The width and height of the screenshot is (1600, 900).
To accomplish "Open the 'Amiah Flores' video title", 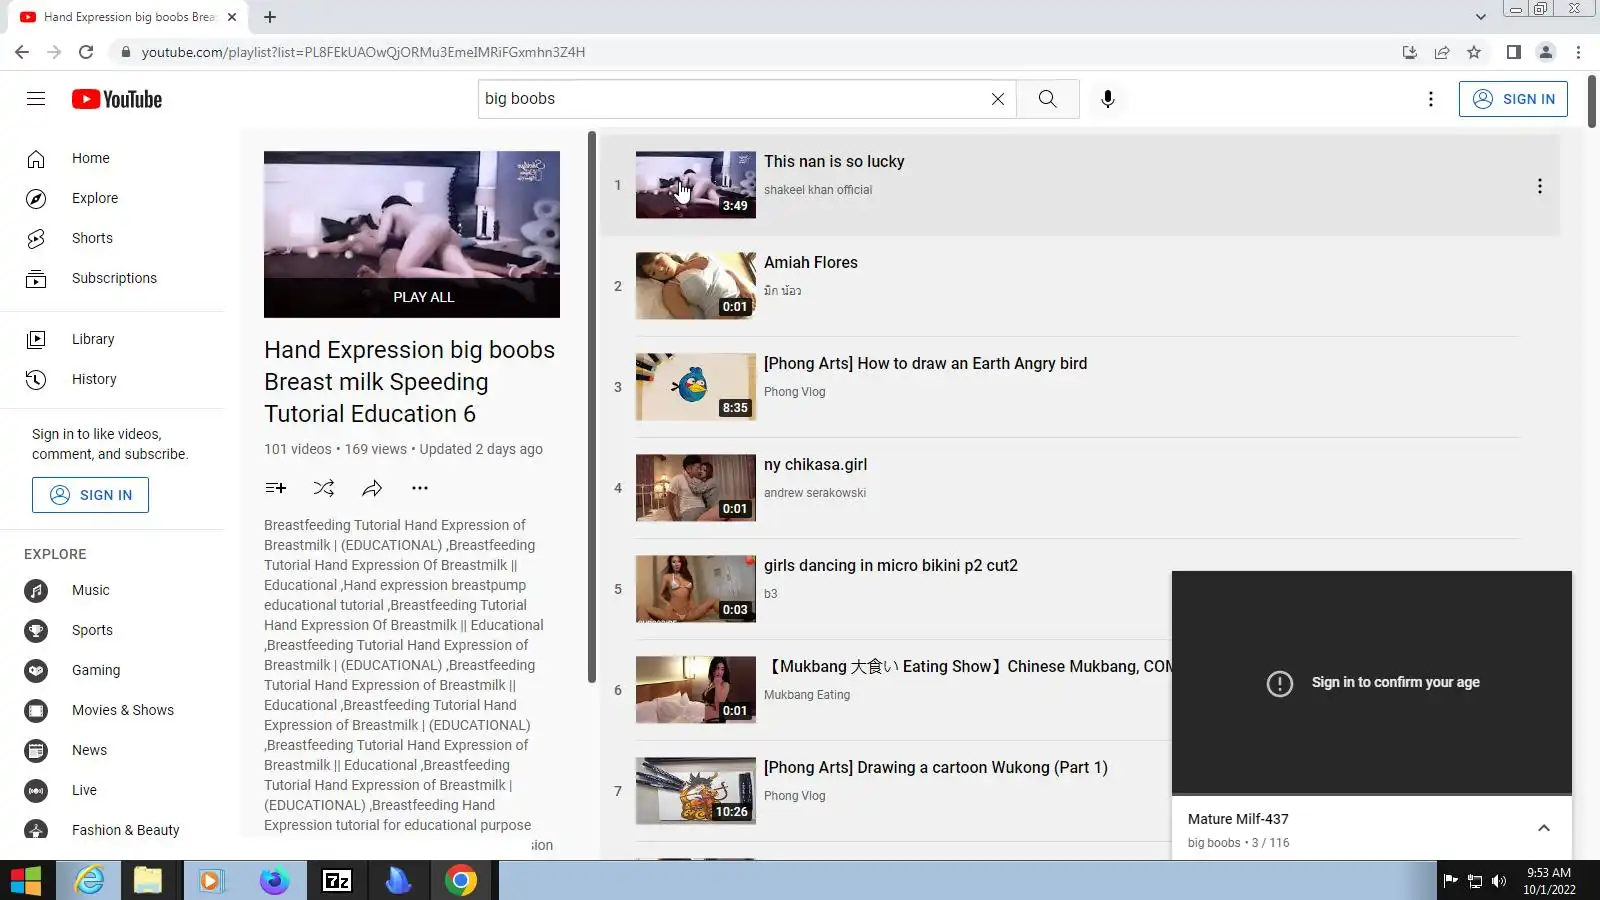I will [x=811, y=262].
